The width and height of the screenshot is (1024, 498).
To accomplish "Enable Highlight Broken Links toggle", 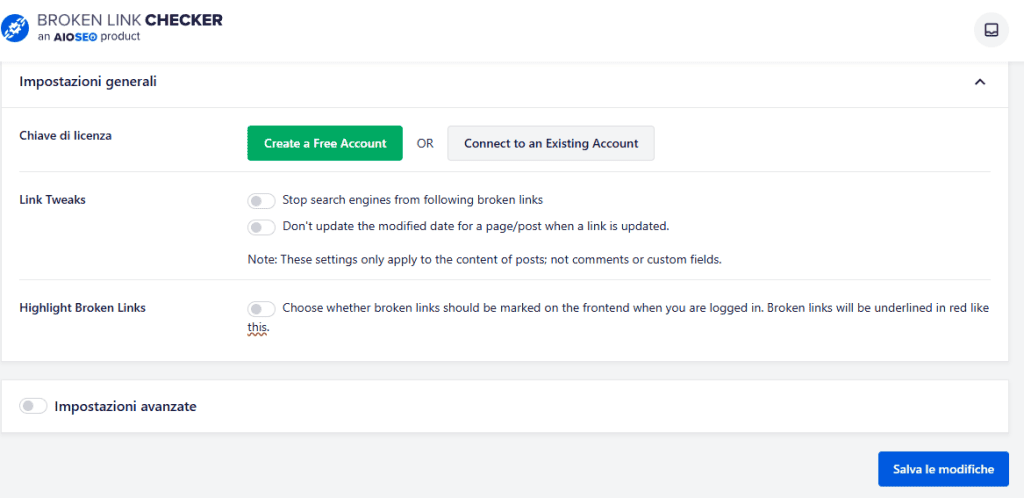I will tap(261, 308).
